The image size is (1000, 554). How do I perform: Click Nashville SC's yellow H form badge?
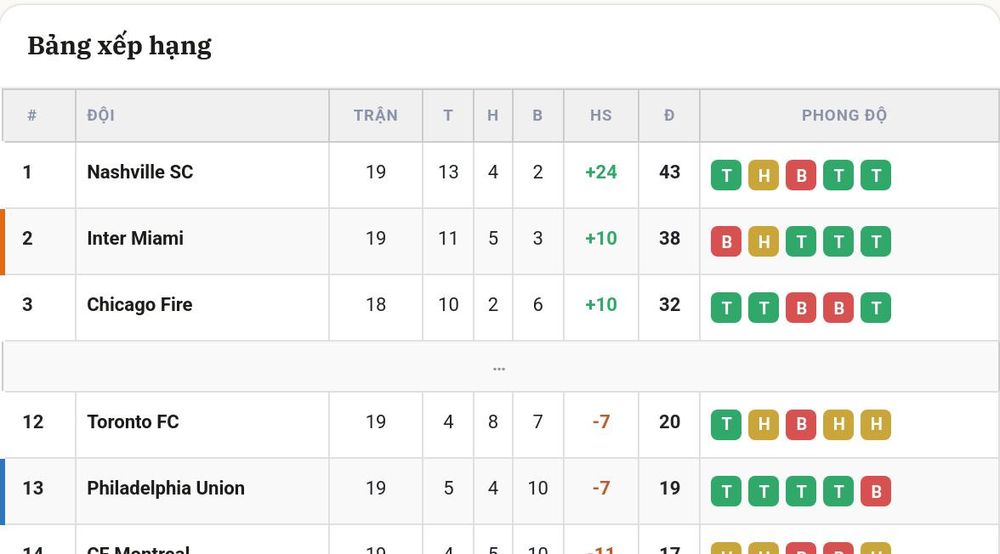763,175
